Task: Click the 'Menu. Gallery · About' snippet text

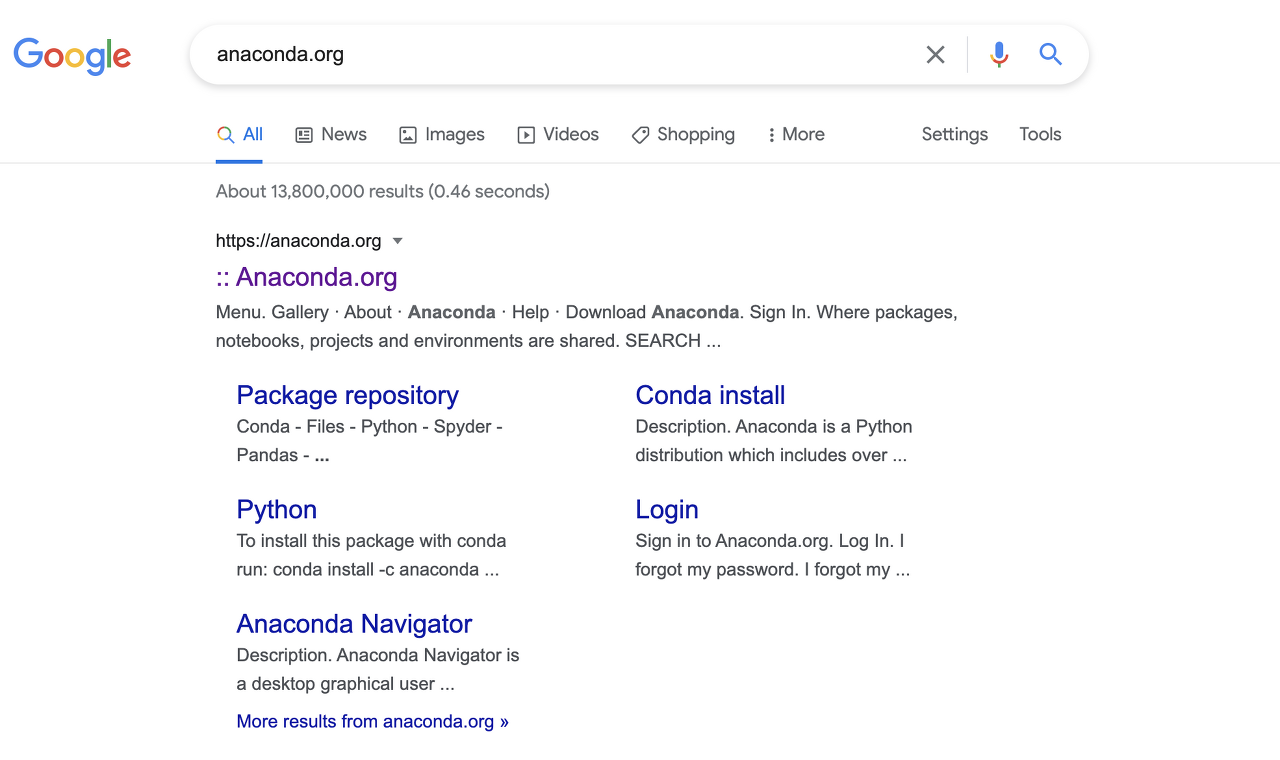Action: 587,327
